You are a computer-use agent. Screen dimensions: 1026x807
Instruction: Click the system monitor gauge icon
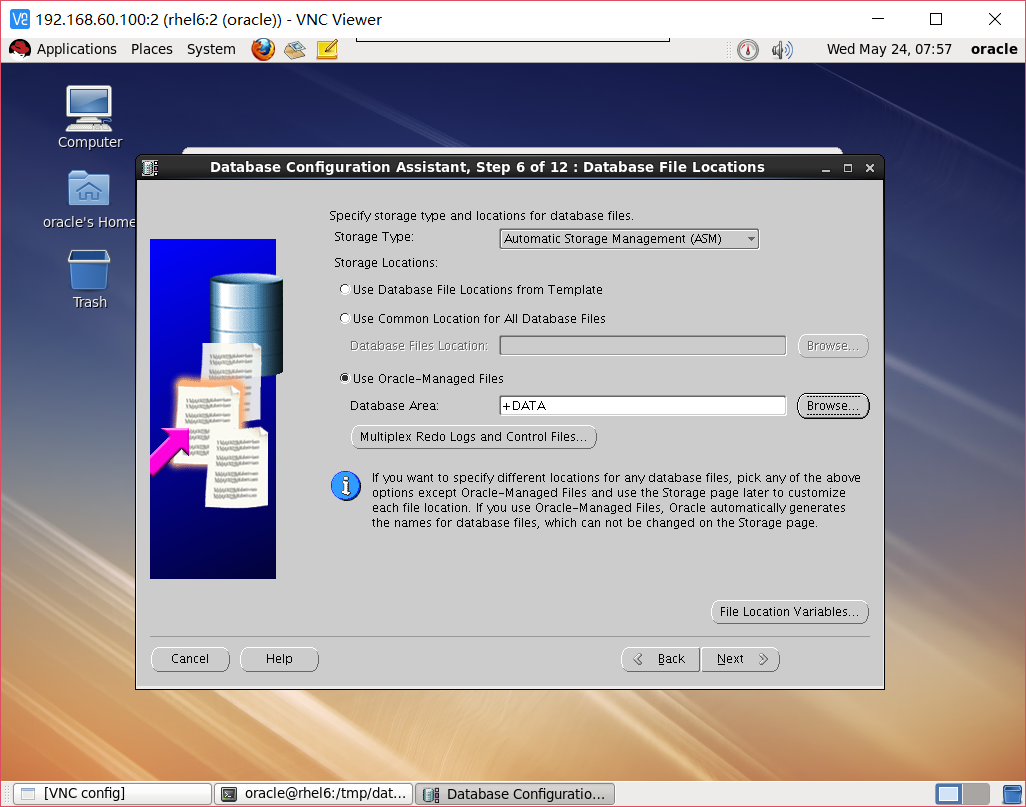[x=747, y=48]
